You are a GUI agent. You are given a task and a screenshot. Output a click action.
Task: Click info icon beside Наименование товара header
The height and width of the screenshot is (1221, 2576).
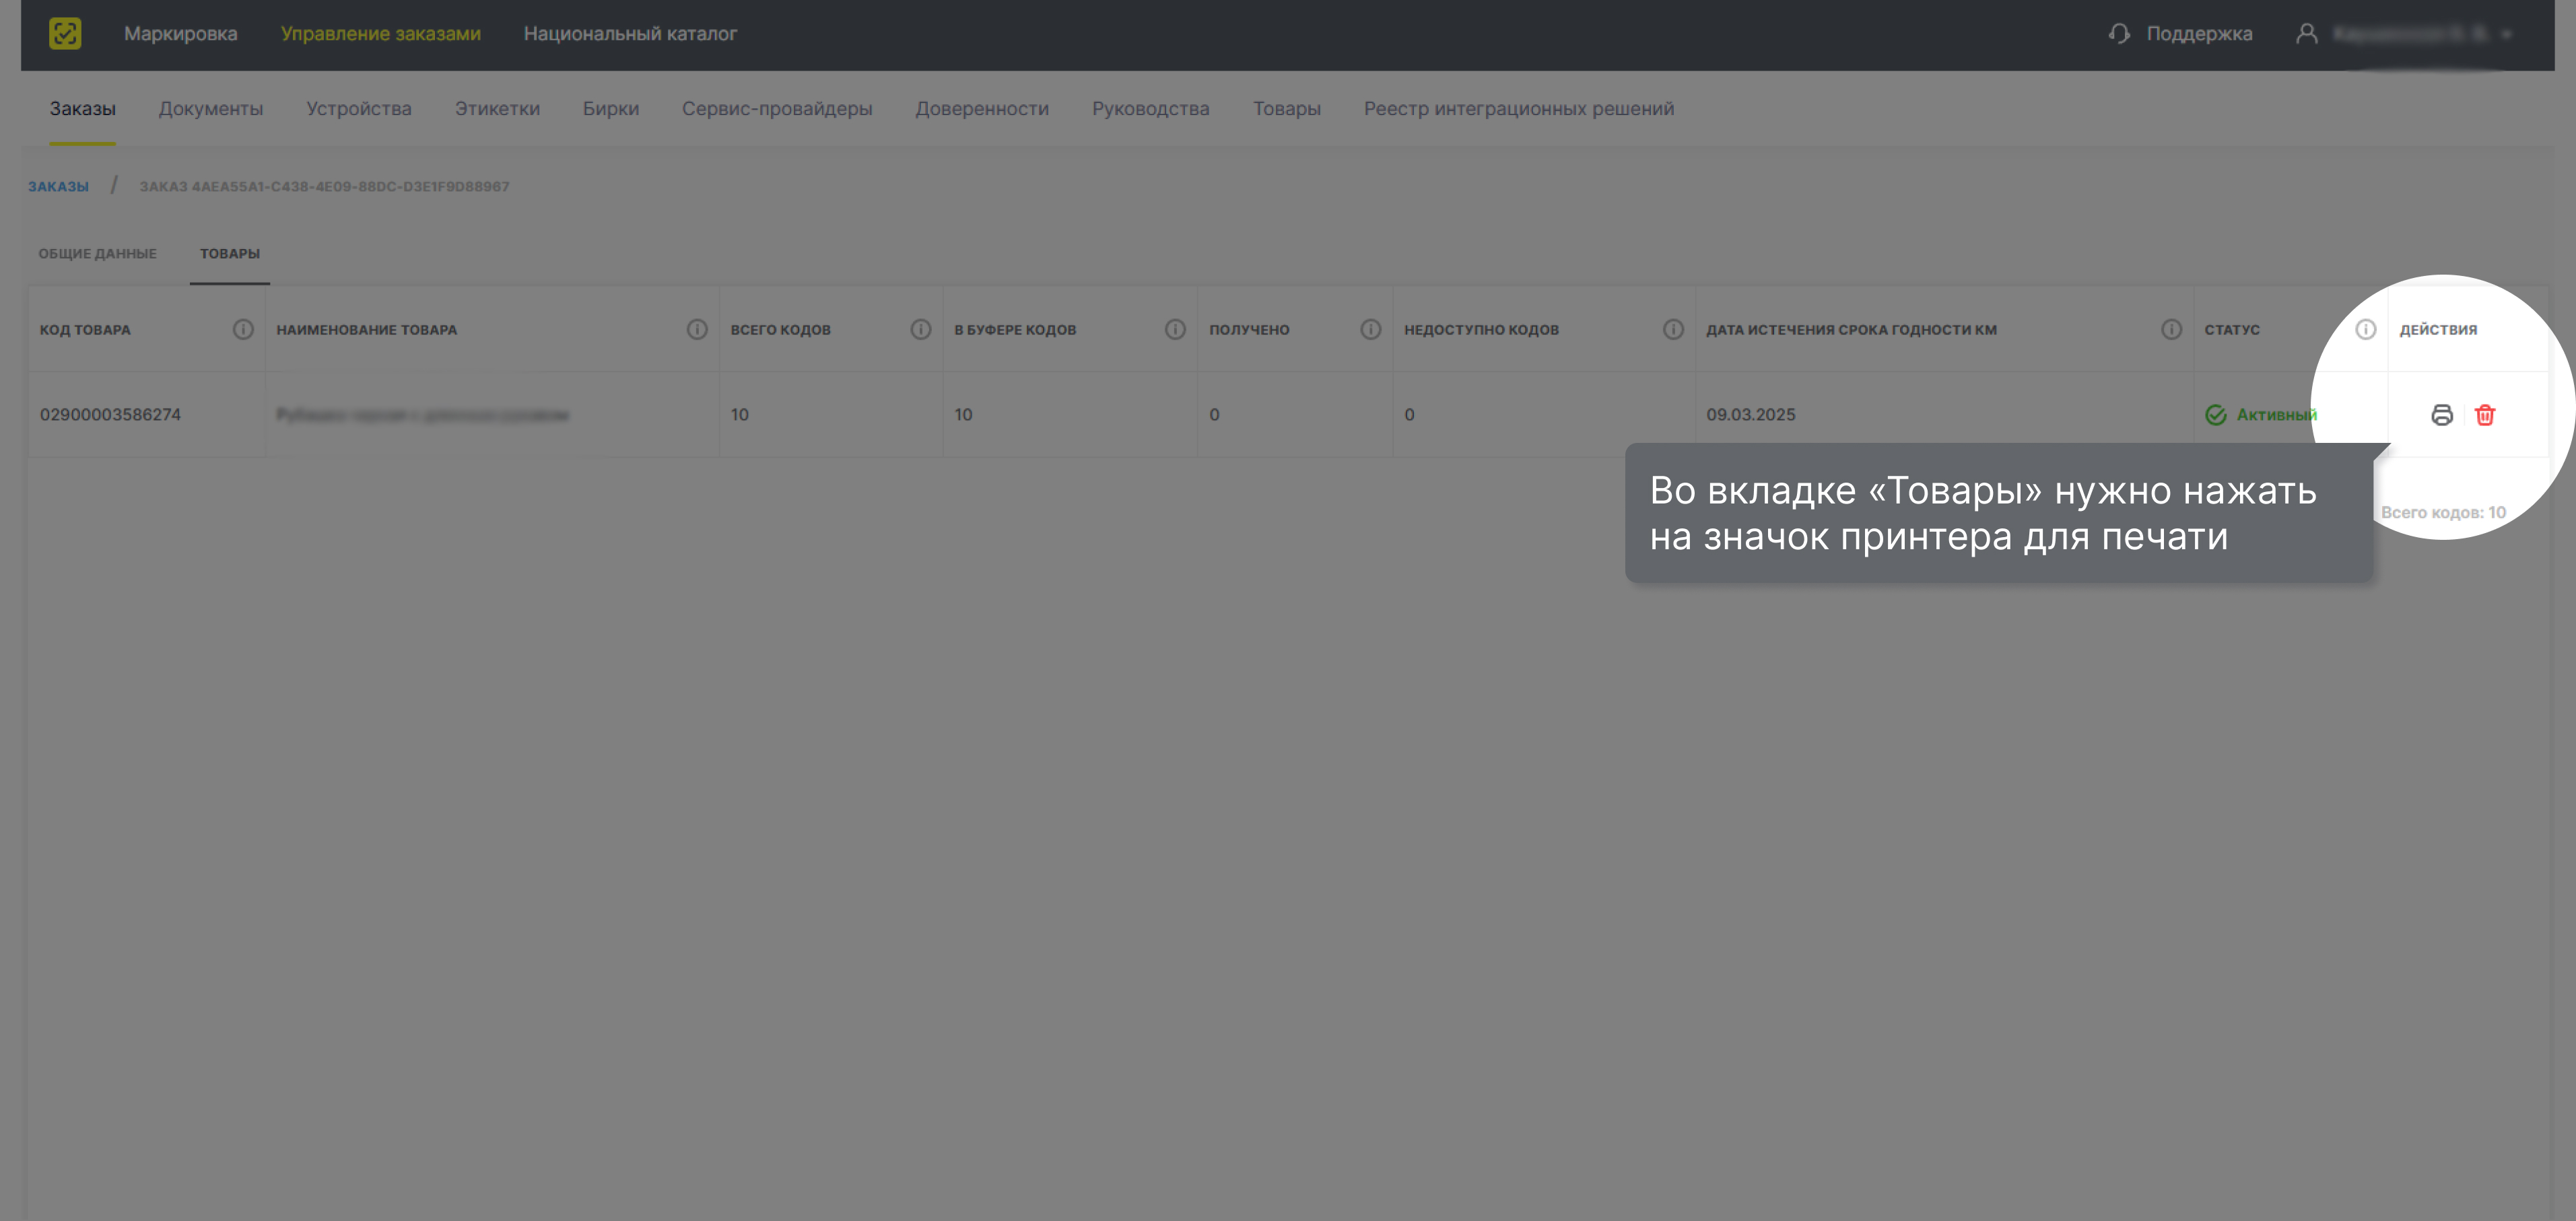click(x=697, y=329)
